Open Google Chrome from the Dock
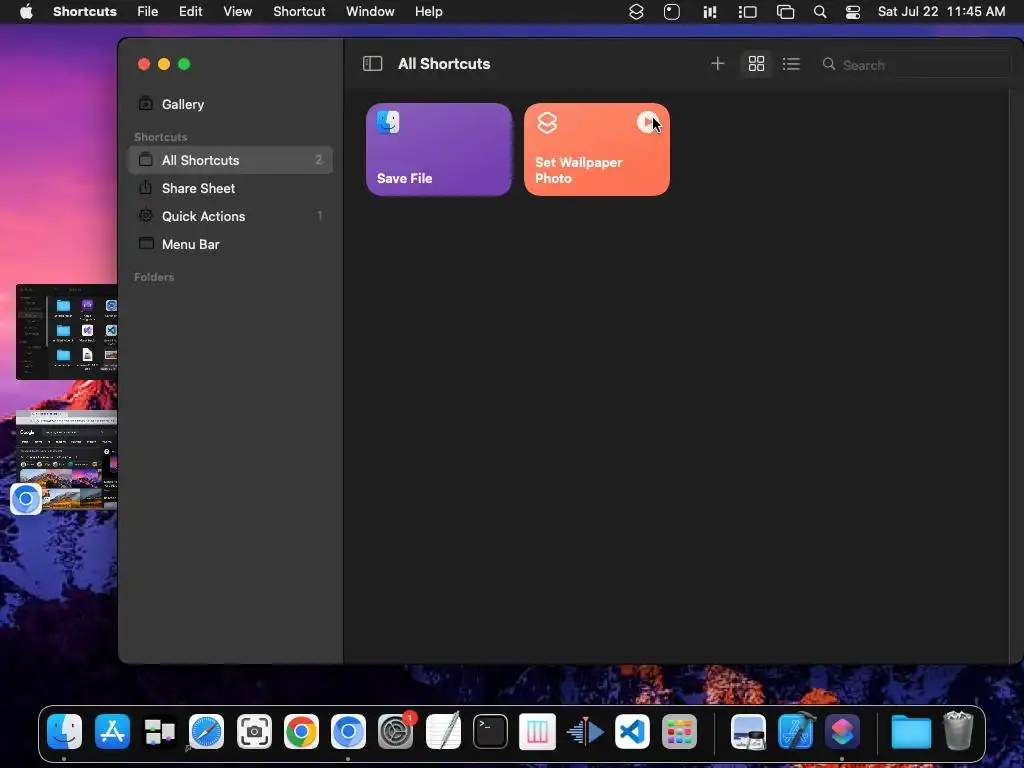Image resolution: width=1024 pixels, height=768 pixels. pos(301,731)
